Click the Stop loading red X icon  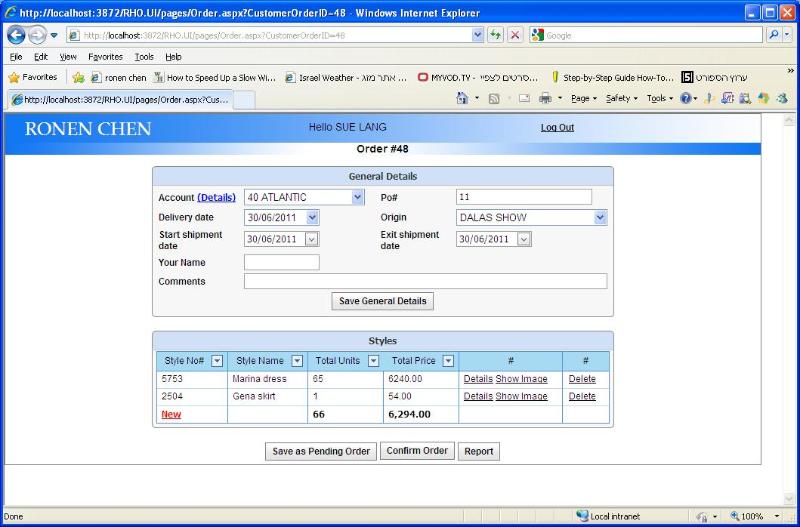pos(515,35)
